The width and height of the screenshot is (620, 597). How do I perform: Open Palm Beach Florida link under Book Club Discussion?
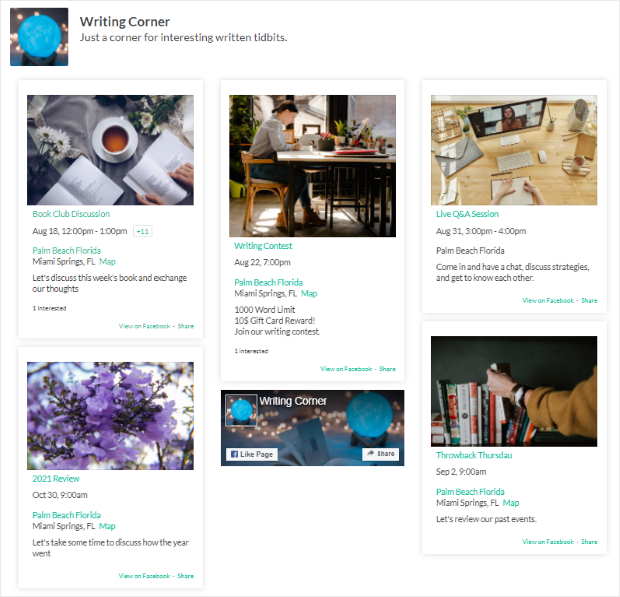[x=66, y=251]
